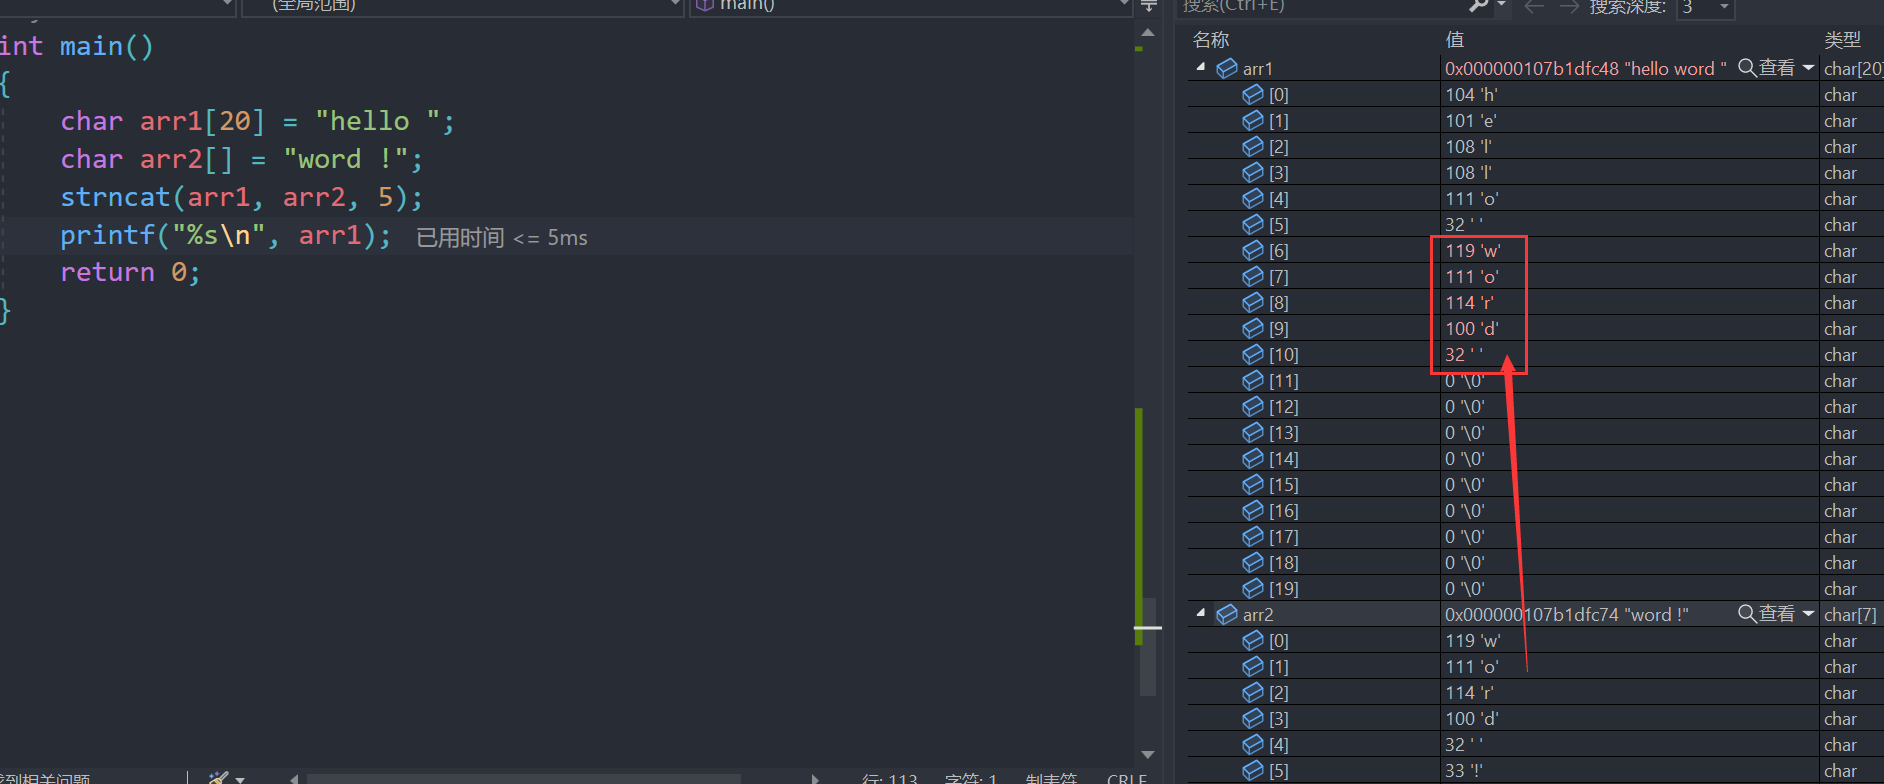Click the icon of arr1 element [18]
1884x784 pixels.
(x=1253, y=562)
